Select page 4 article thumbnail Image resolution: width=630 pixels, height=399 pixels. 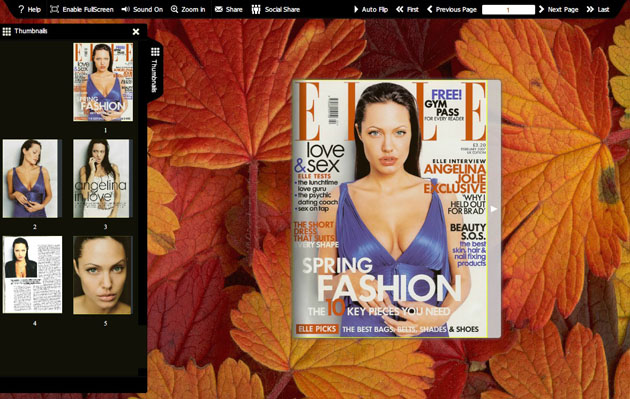[x=33, y=275]
